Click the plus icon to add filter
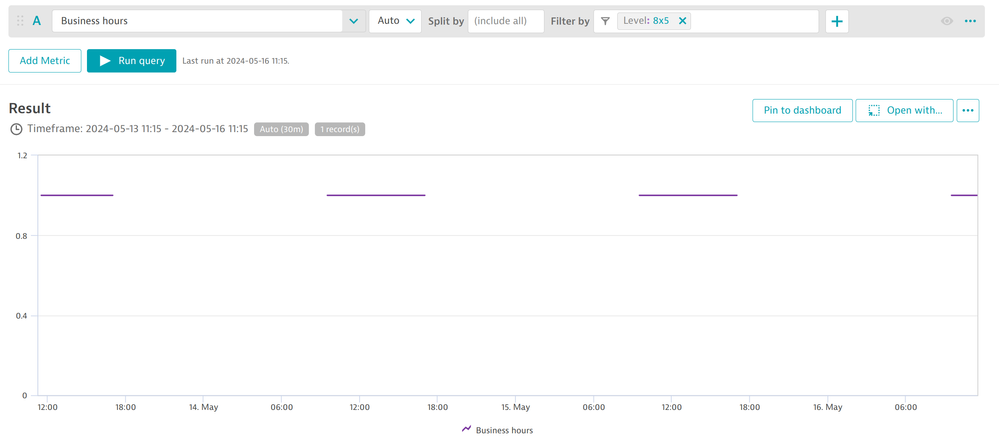This screenshot has width=999, height=447. (837, 21)
